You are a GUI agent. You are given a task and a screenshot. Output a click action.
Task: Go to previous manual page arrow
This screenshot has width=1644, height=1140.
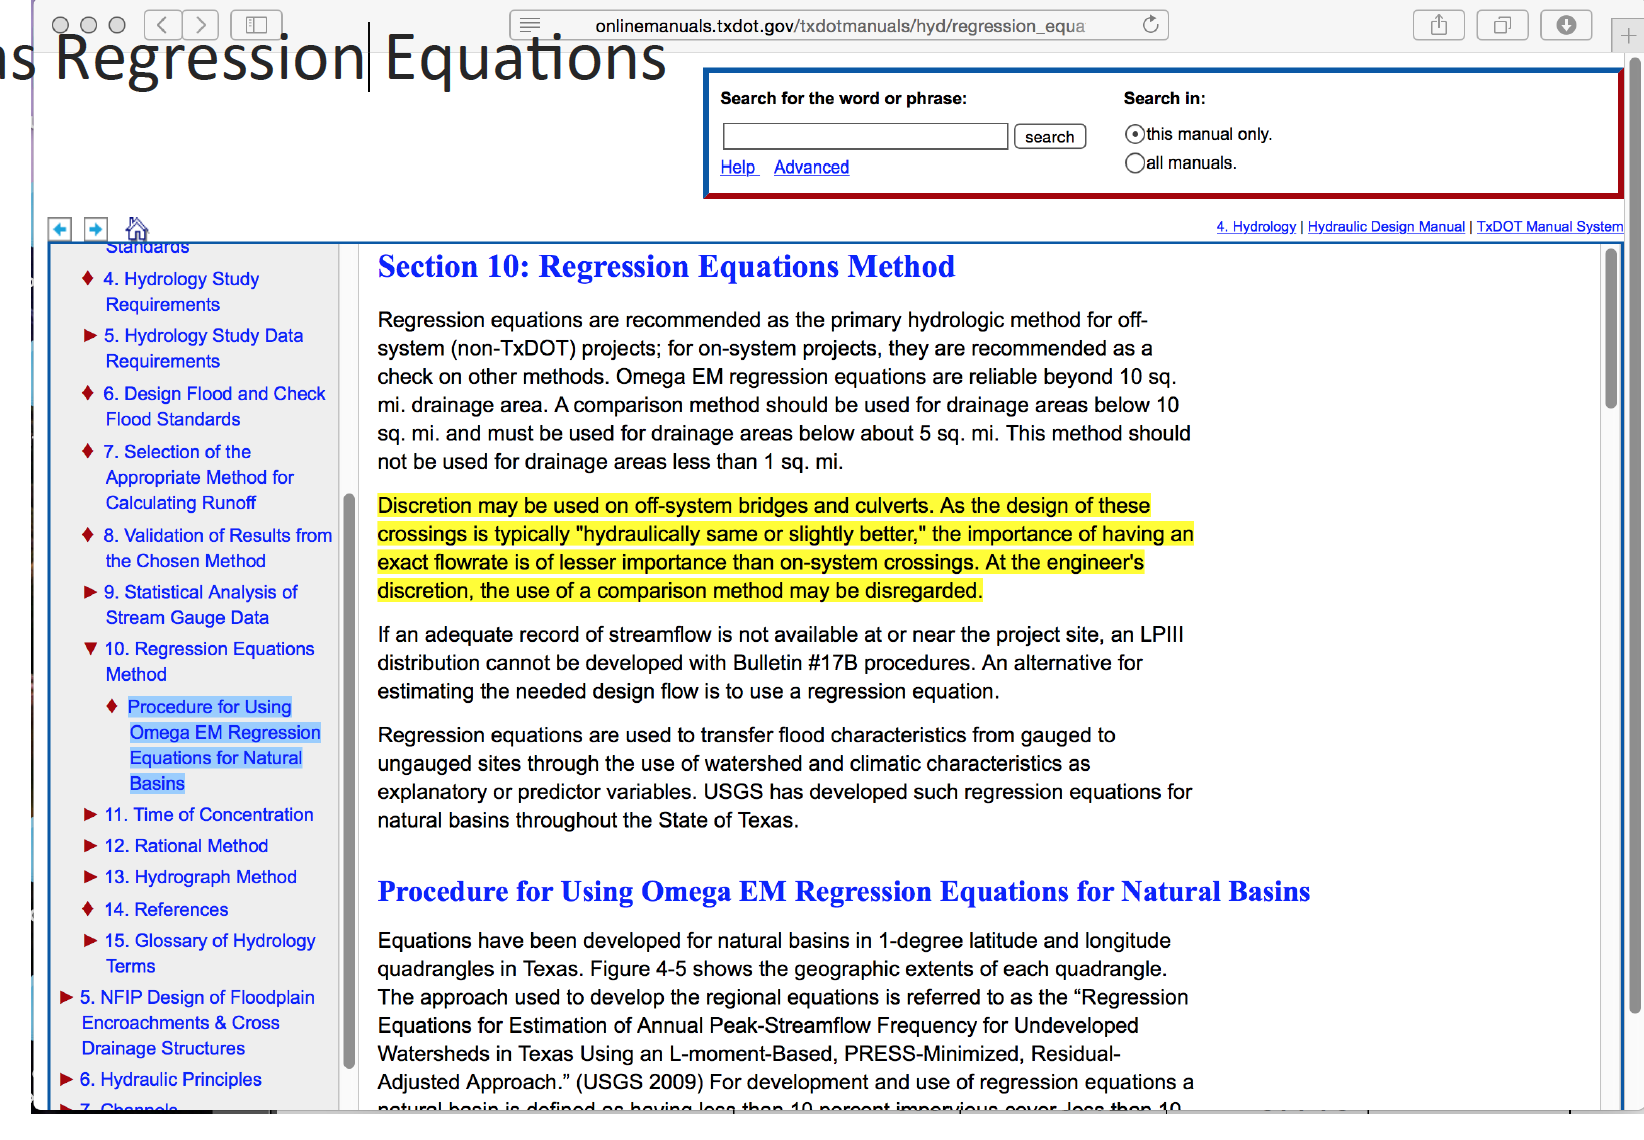tap(60, 229)
